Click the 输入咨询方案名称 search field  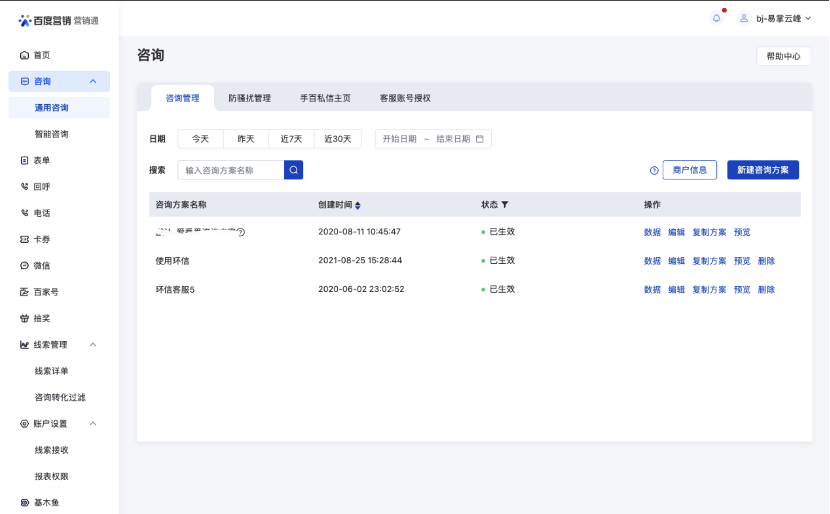pos(231,170)
